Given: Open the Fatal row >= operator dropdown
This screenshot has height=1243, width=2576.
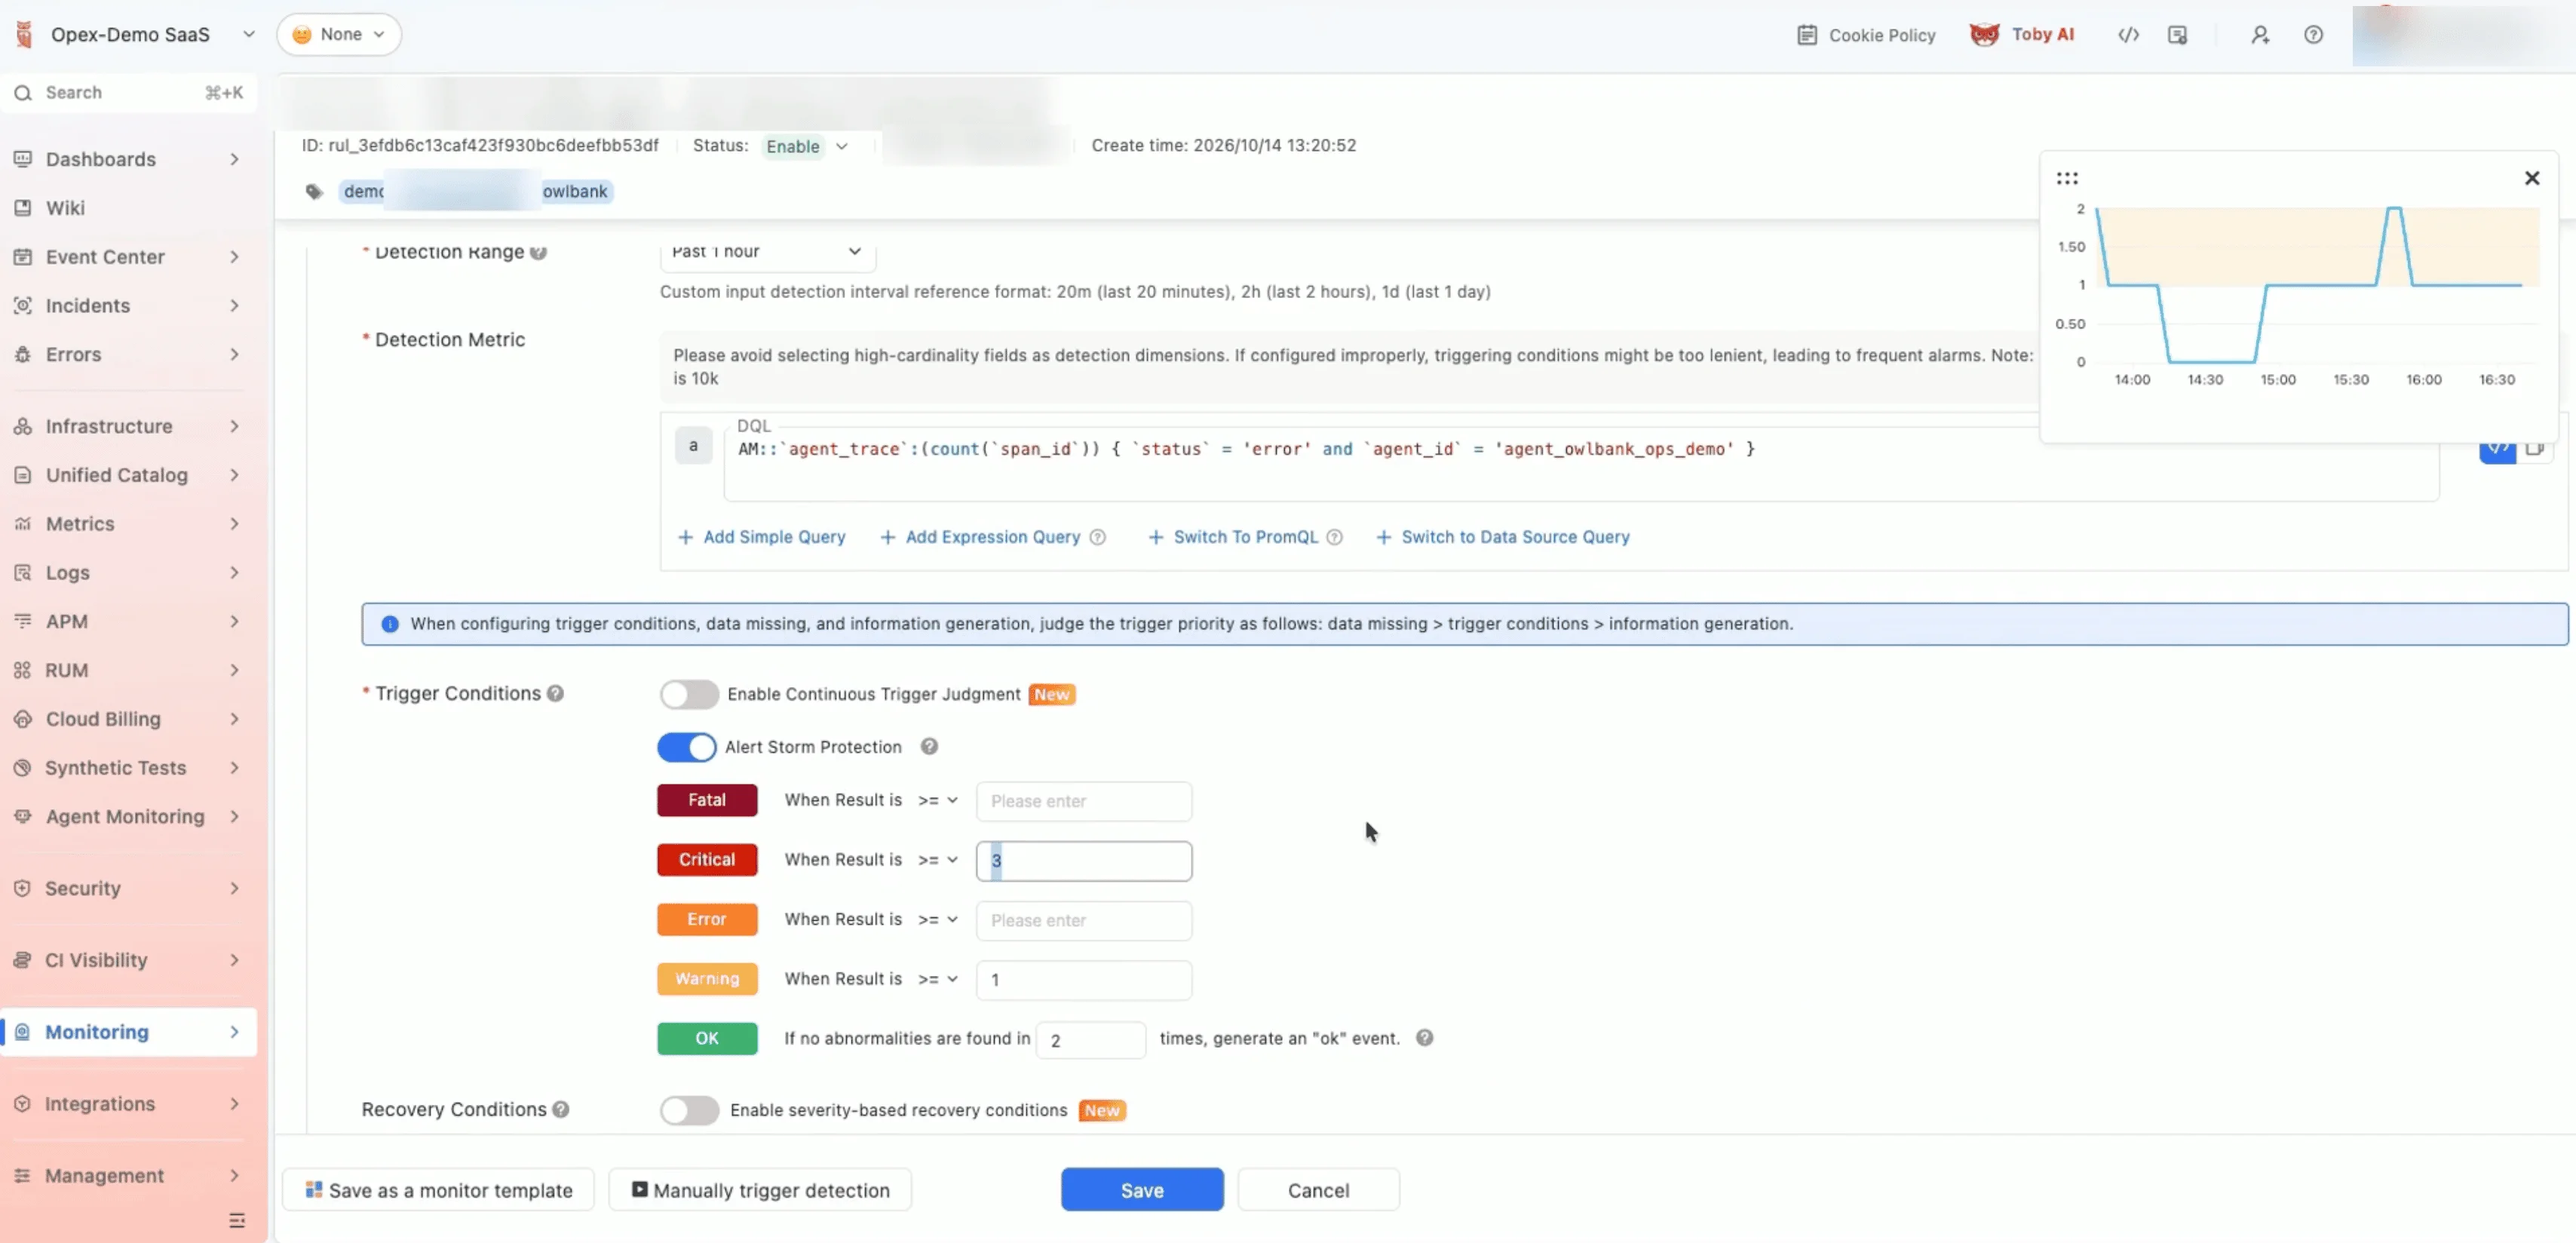Looking at the screenshot, I should click(938, 800).
